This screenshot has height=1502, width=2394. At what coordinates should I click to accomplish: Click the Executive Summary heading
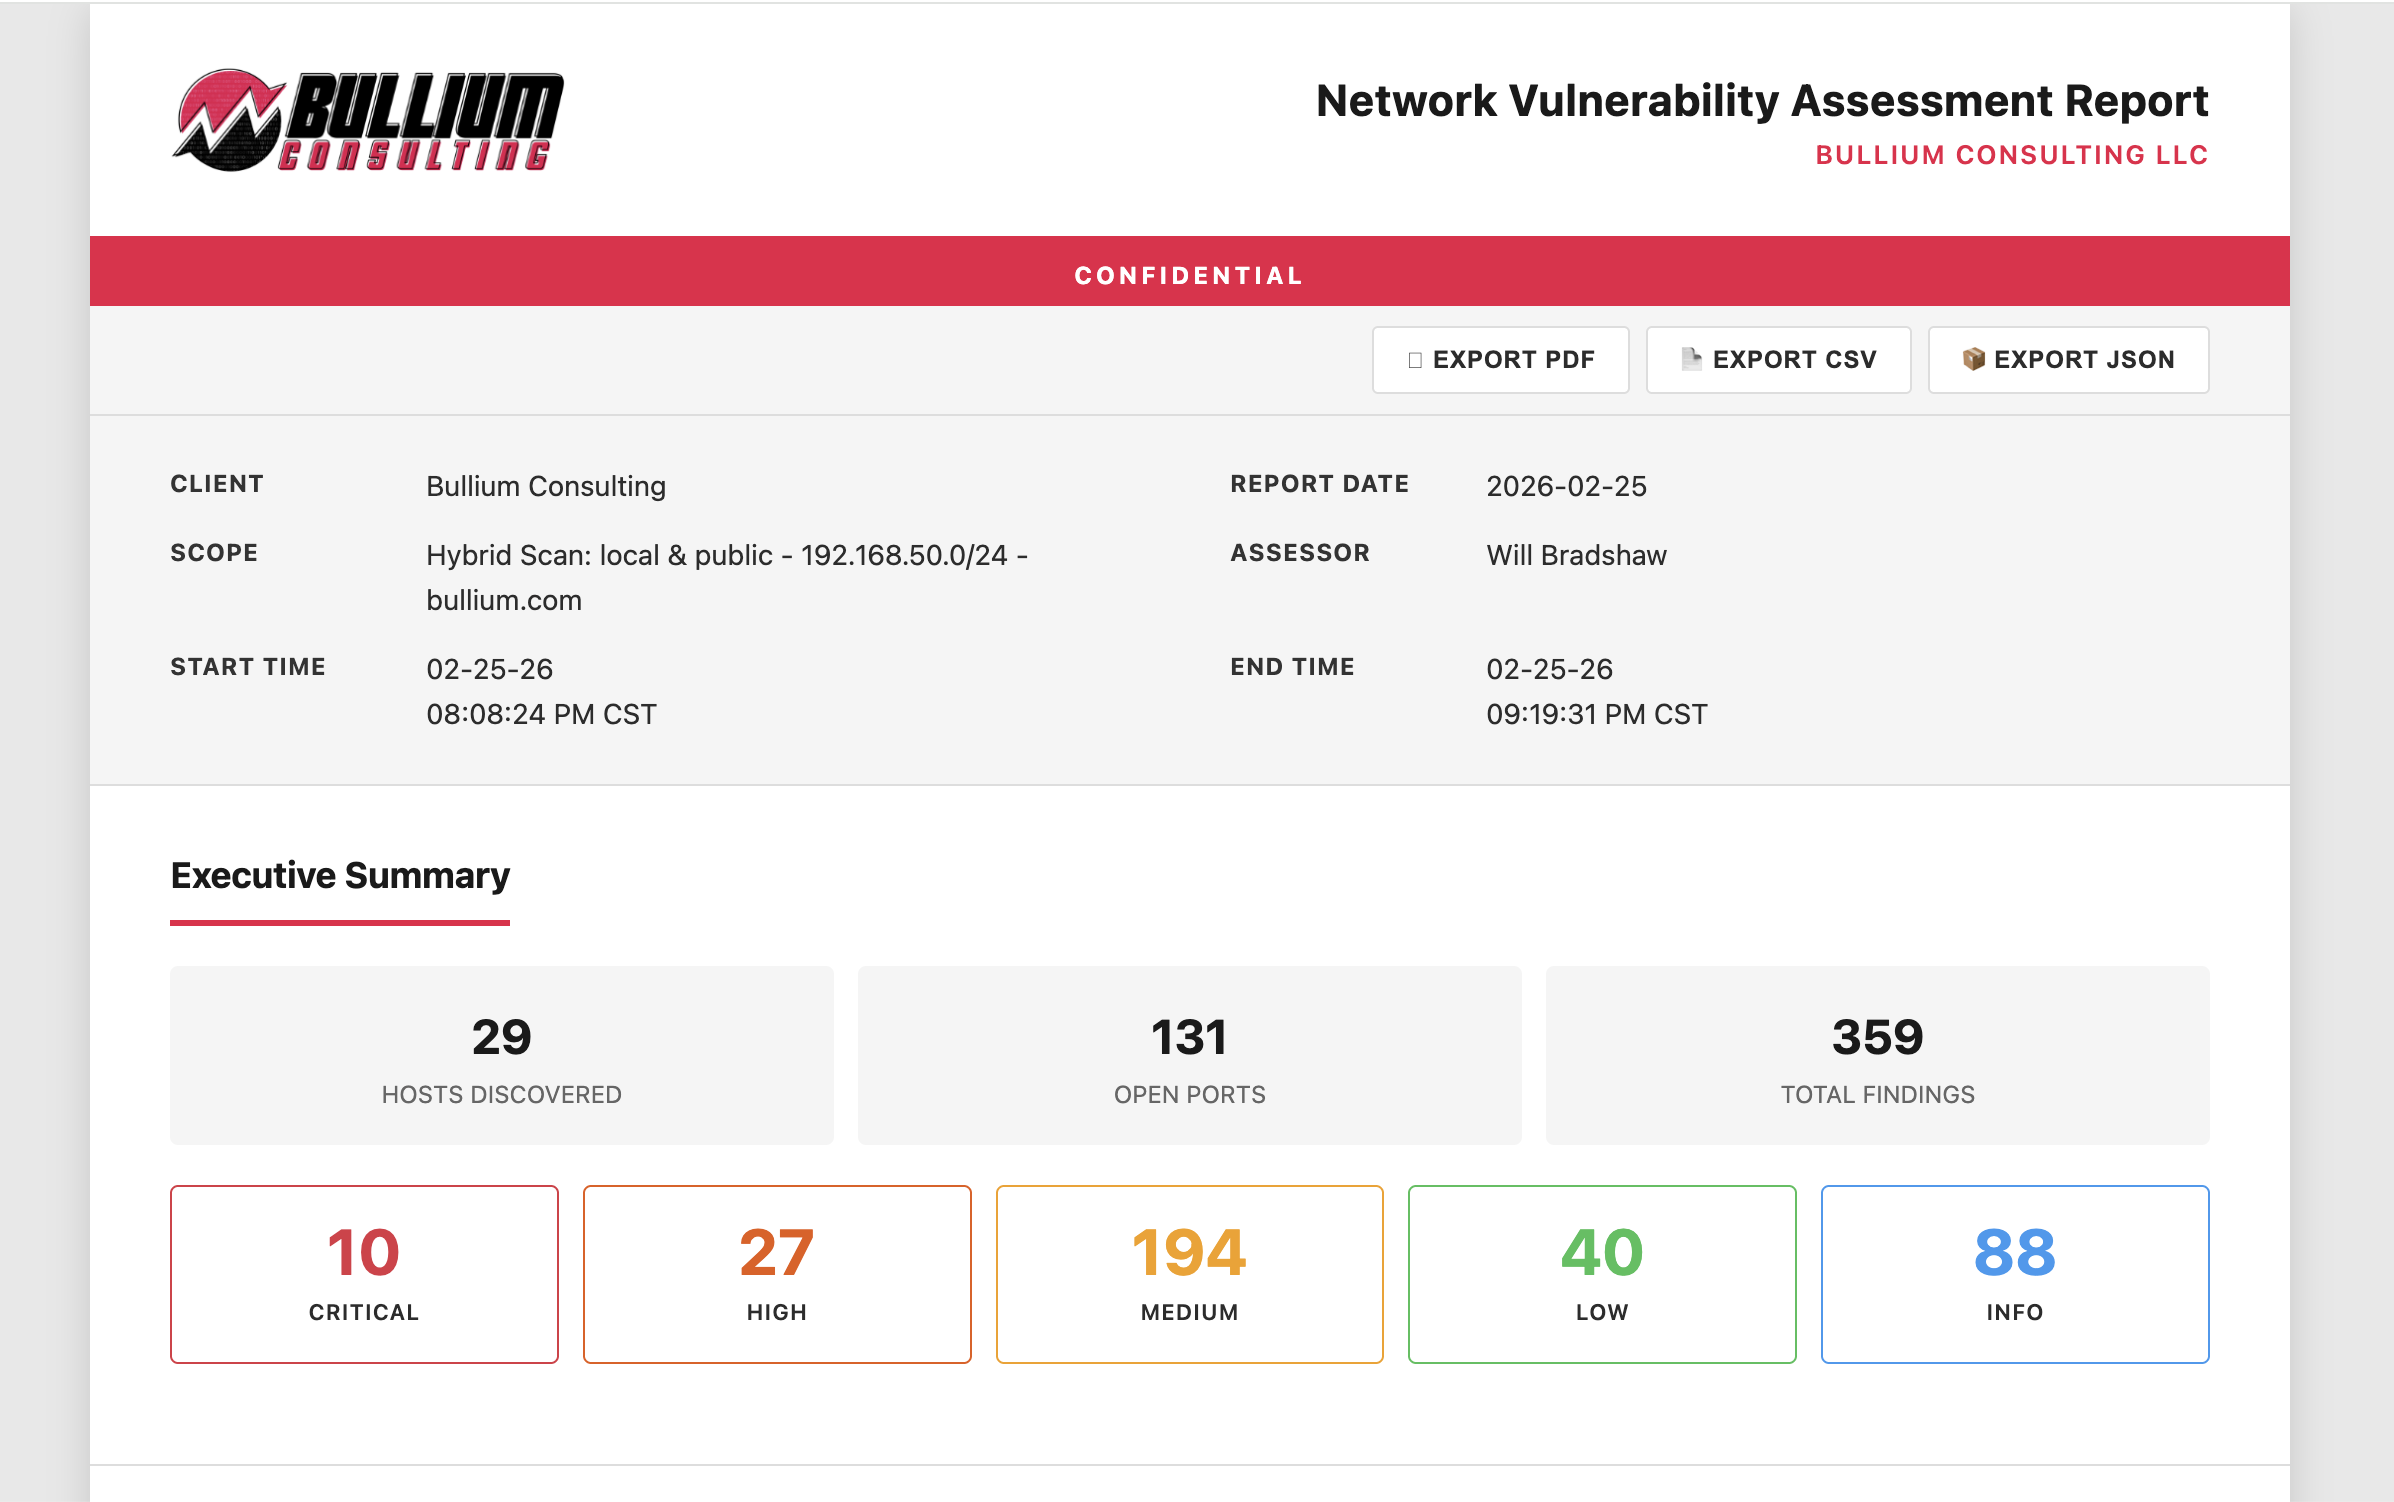[340, 875]
